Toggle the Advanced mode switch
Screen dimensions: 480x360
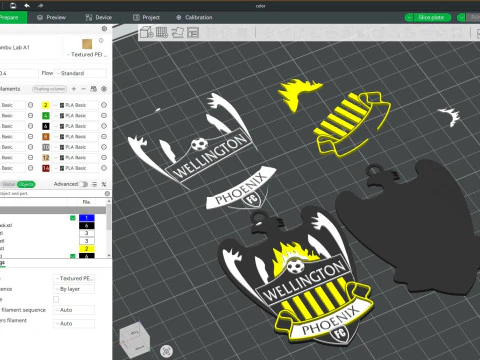pyautogui.click(x=84, y=184)
